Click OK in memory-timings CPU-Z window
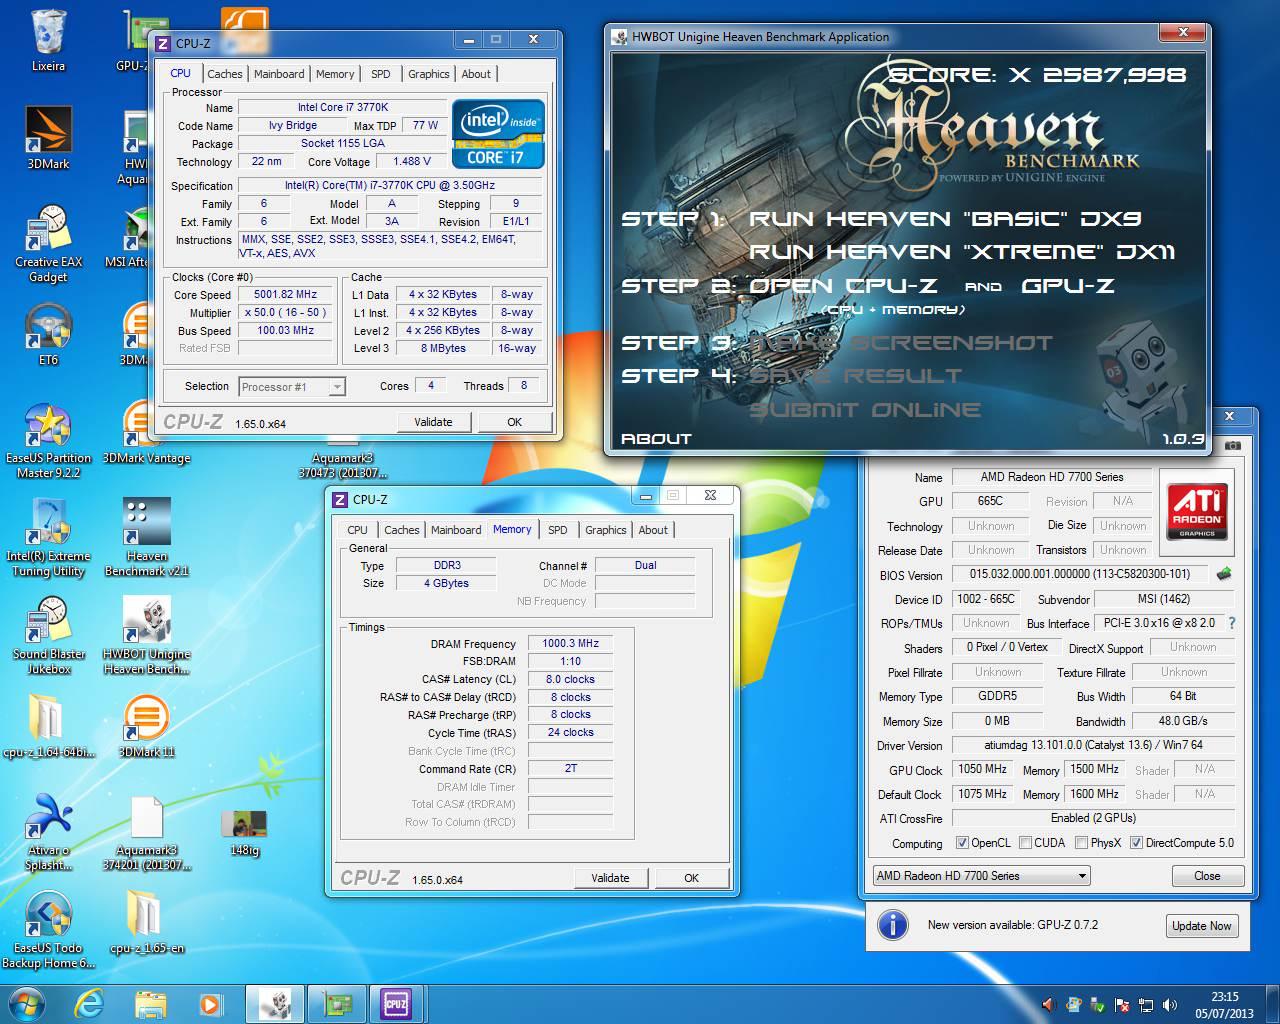 click(692, 878)
